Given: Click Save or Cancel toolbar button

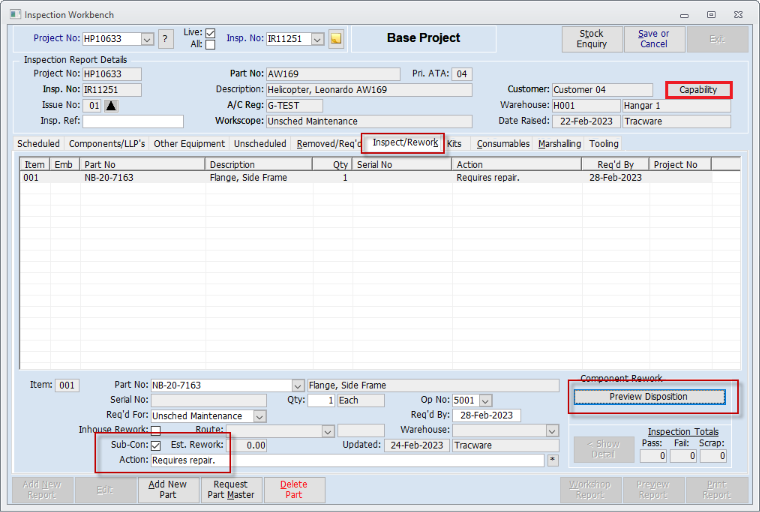Looking at the screenshot, I should 654,39.
